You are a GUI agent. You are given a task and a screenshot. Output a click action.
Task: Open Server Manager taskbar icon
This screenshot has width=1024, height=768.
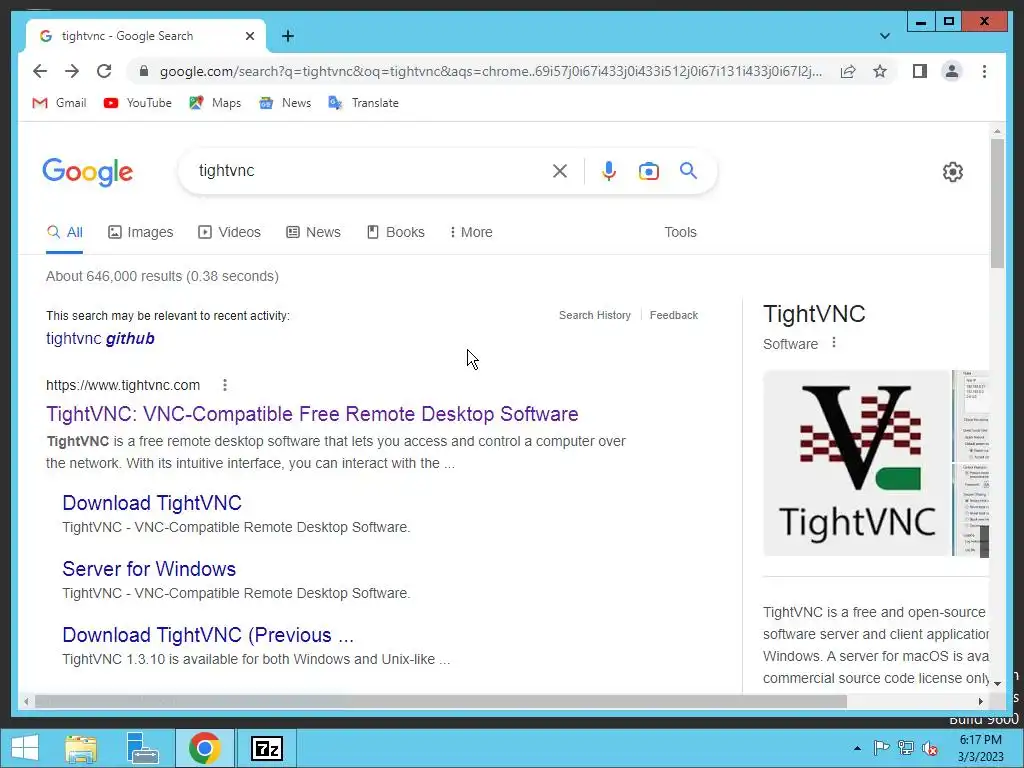click(142, 748)
